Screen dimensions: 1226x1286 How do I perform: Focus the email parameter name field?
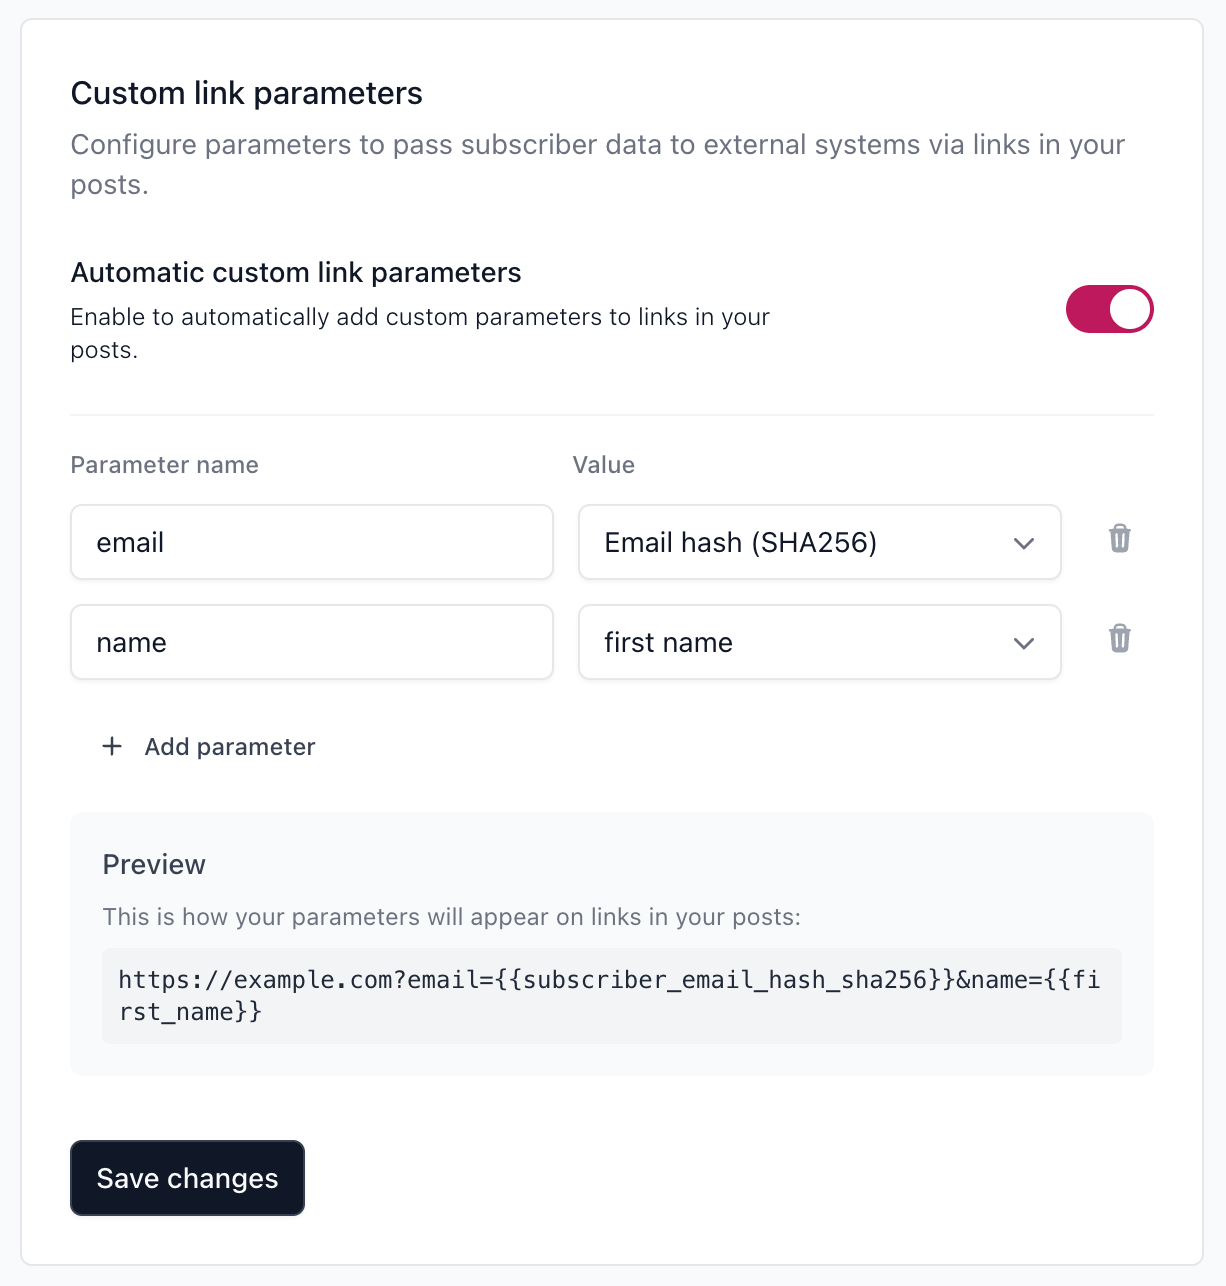coord(312,542)
